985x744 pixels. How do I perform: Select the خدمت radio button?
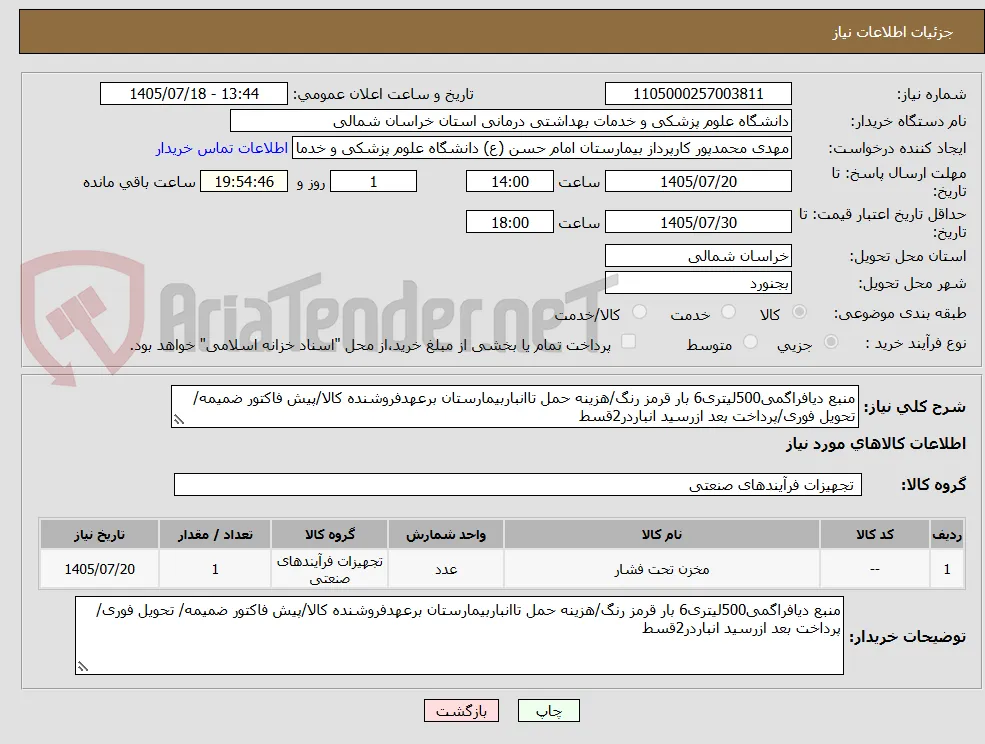click(x=728, y=312)
